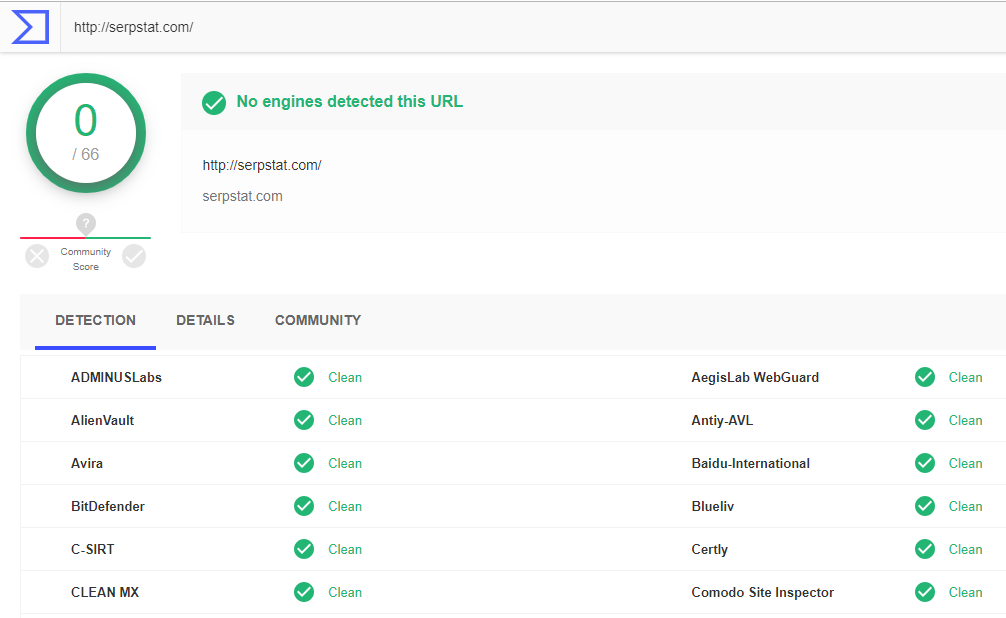Image resolution: width=1006 pixels, height=618 pixels.
Task: Open the COMMUNITY tab
Action: 318,320
